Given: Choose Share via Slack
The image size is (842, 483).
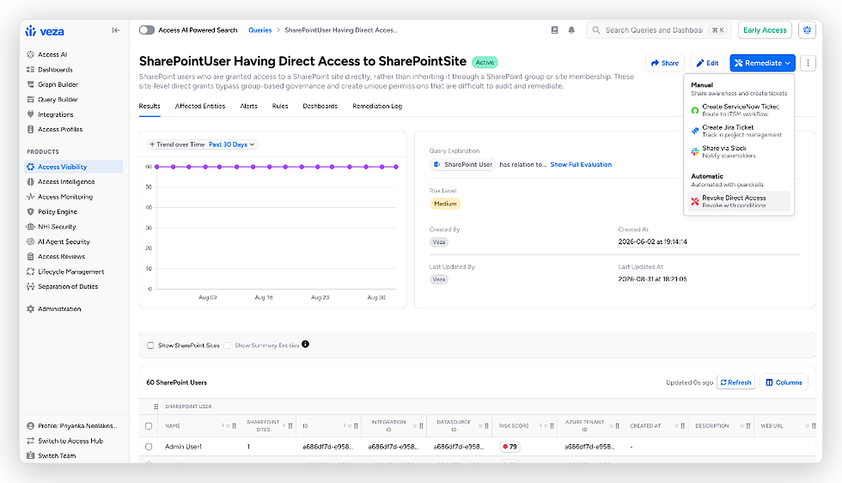Looking at the screenshot, I should coord(739,152).
